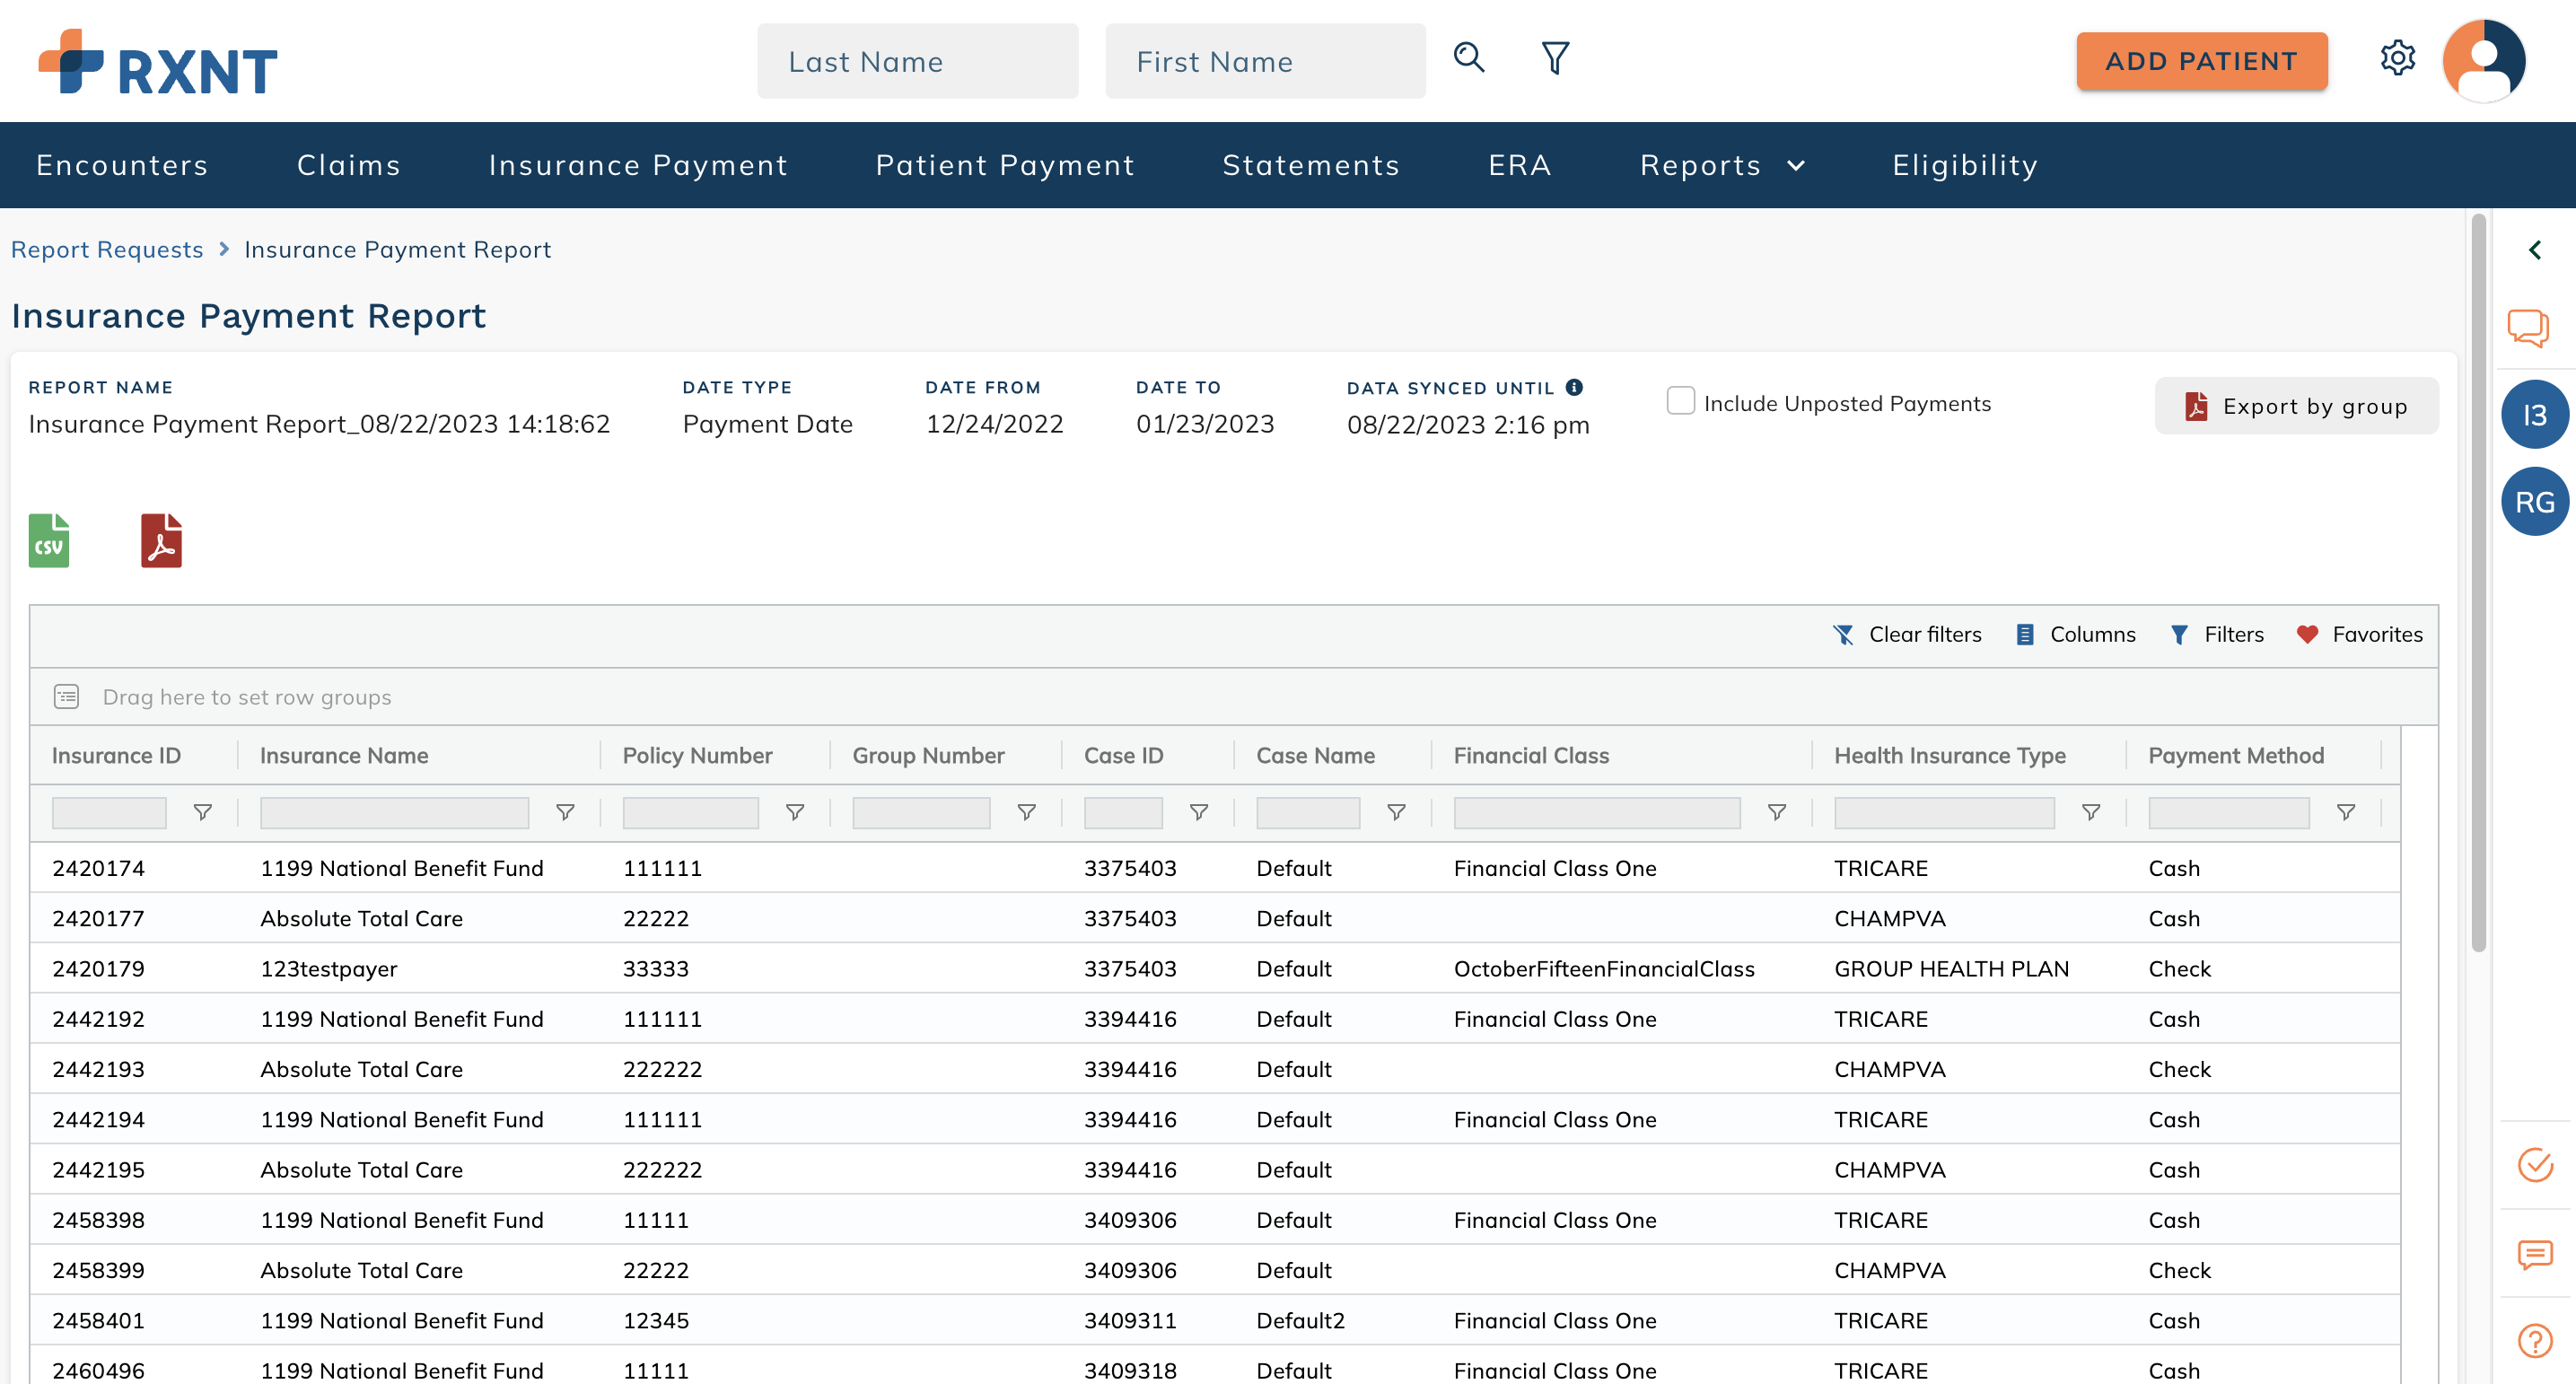2576x1384 pixels.
Task: Toggle the Payment Method column filter funnel
Action: click(2347, 812)
